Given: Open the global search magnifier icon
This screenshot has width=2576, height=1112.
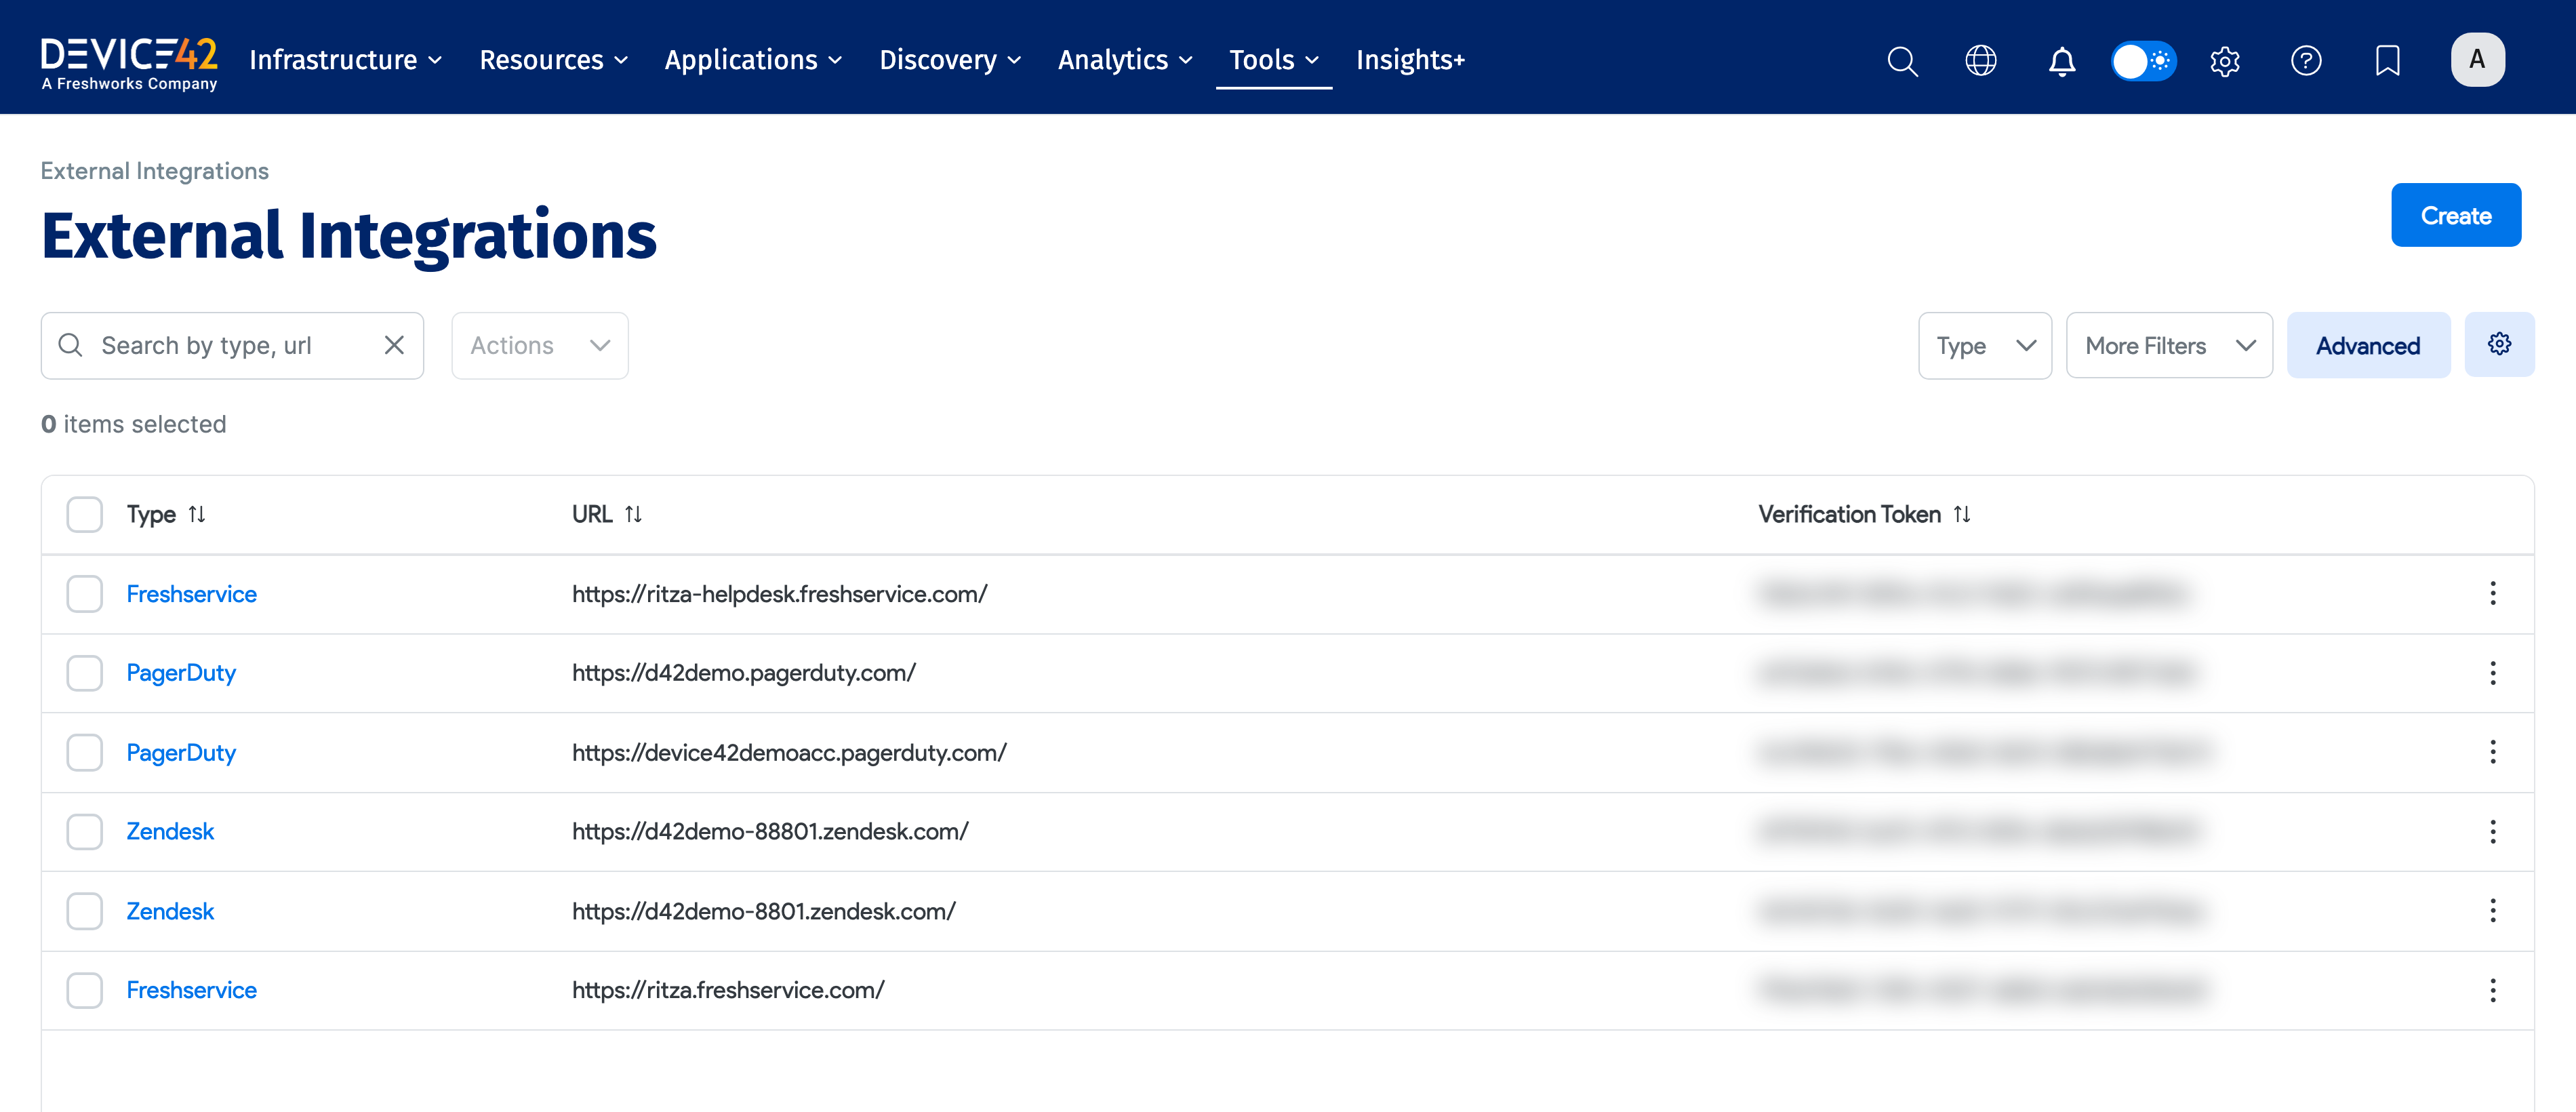Looking at the screenshot, I should tap(1902, 61).
